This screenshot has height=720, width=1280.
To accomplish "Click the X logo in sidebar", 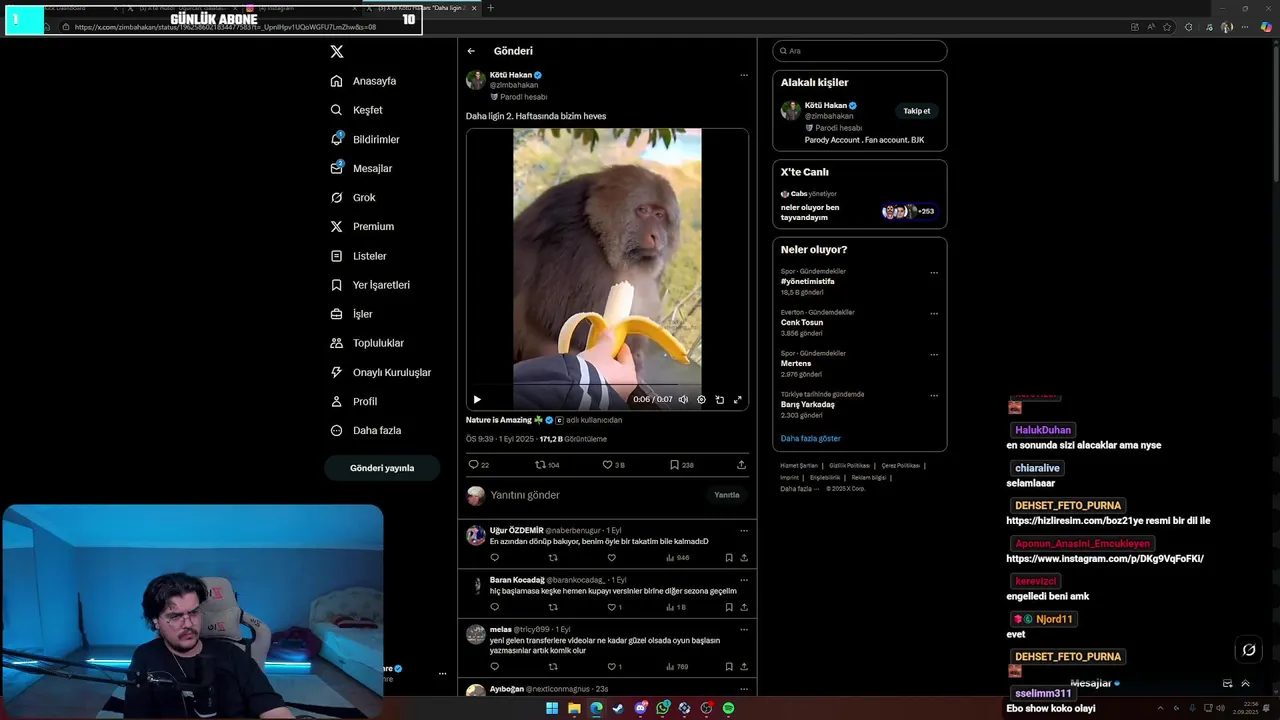I will [337, 51].
